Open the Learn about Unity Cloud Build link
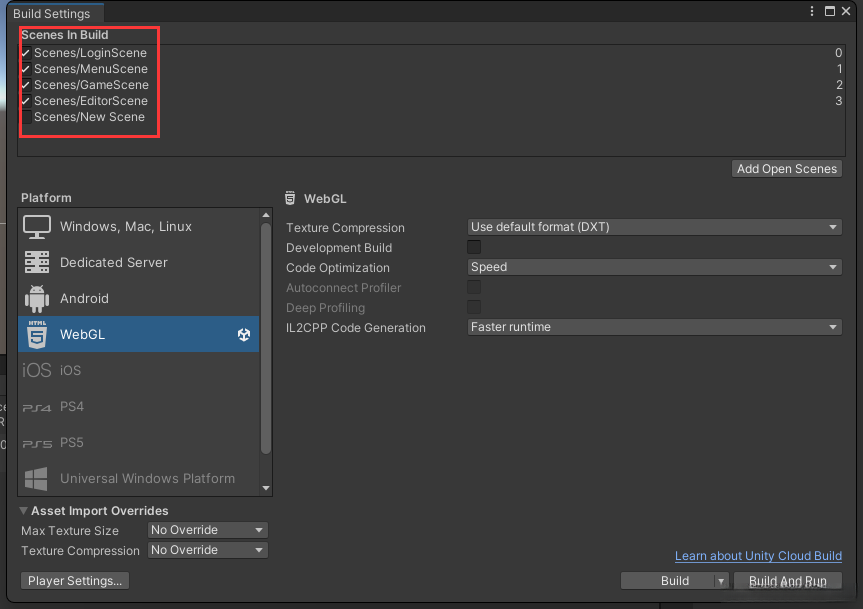The image size is (863, 609). 758,556
